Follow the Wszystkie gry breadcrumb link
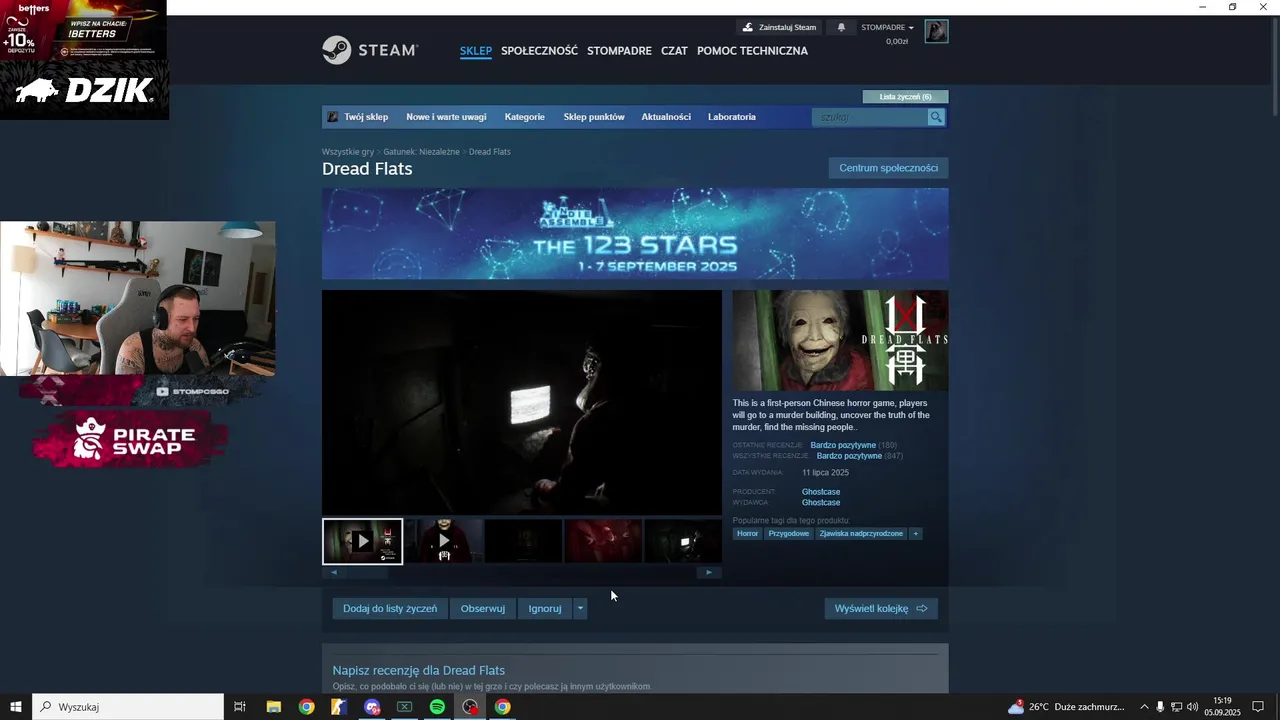Image resolution: width=1280 pixels, height=720 pixels. click(x=348, y=152)
